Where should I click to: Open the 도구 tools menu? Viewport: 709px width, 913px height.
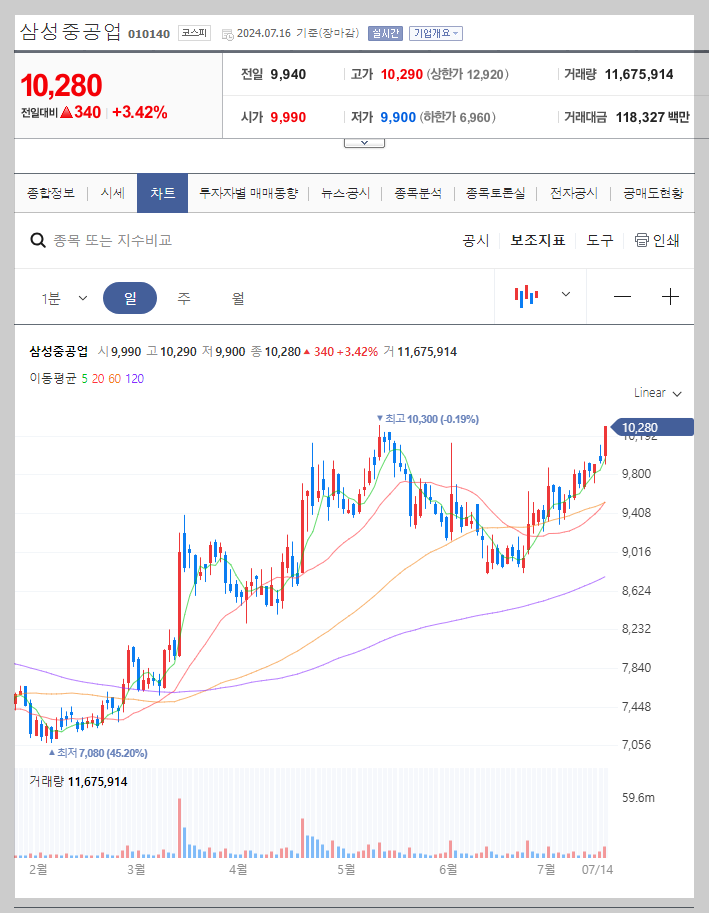pyautogui.click(x=600, y=240)
